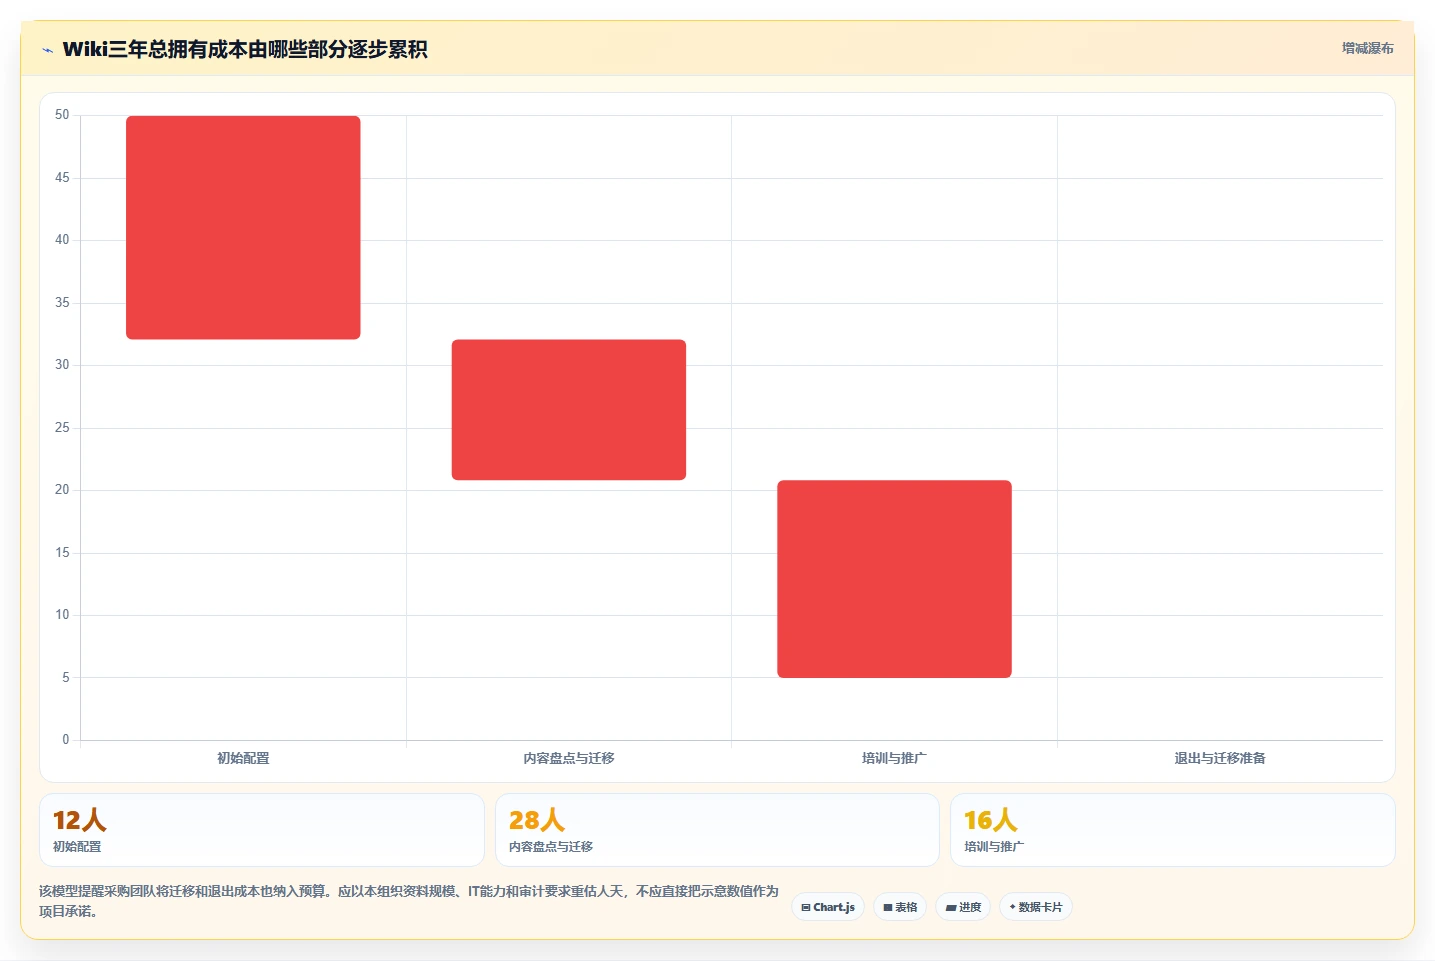Image resolution: width=1435 pixels, height=961 pixels.
Task: Click the chart icon beside the Wiki title
Action: [x=47, y=50]
